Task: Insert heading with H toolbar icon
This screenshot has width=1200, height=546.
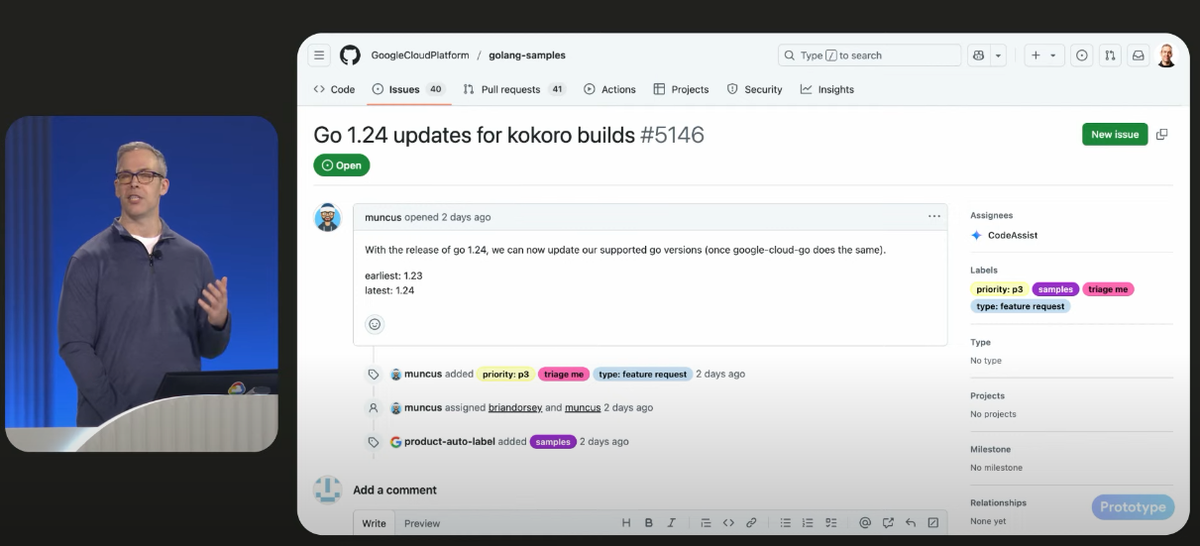Action: click(x=626, y=523)
